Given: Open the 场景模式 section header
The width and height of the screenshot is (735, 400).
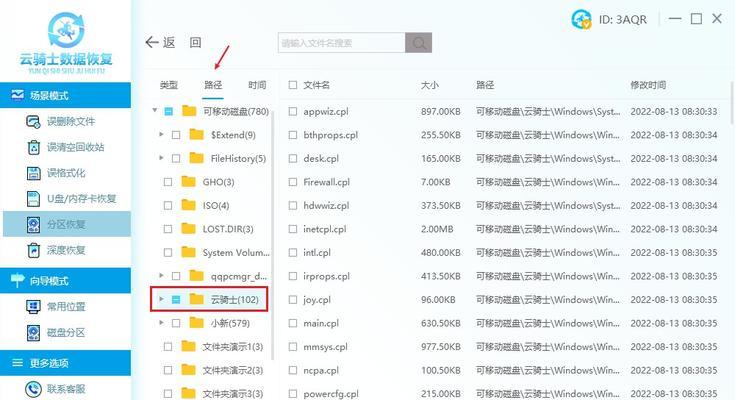Looking at the screenshot, I should click(x=66, y=95).
